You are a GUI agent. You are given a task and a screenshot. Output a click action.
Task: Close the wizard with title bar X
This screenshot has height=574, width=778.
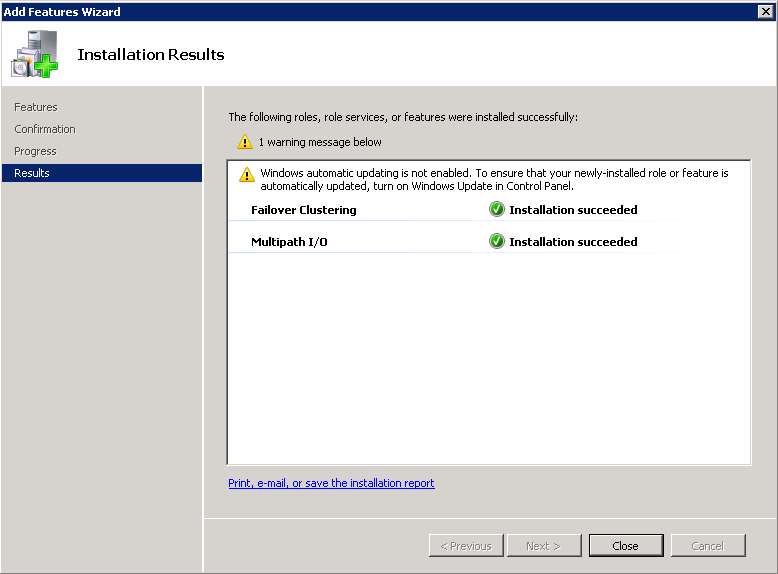(765, 11)
